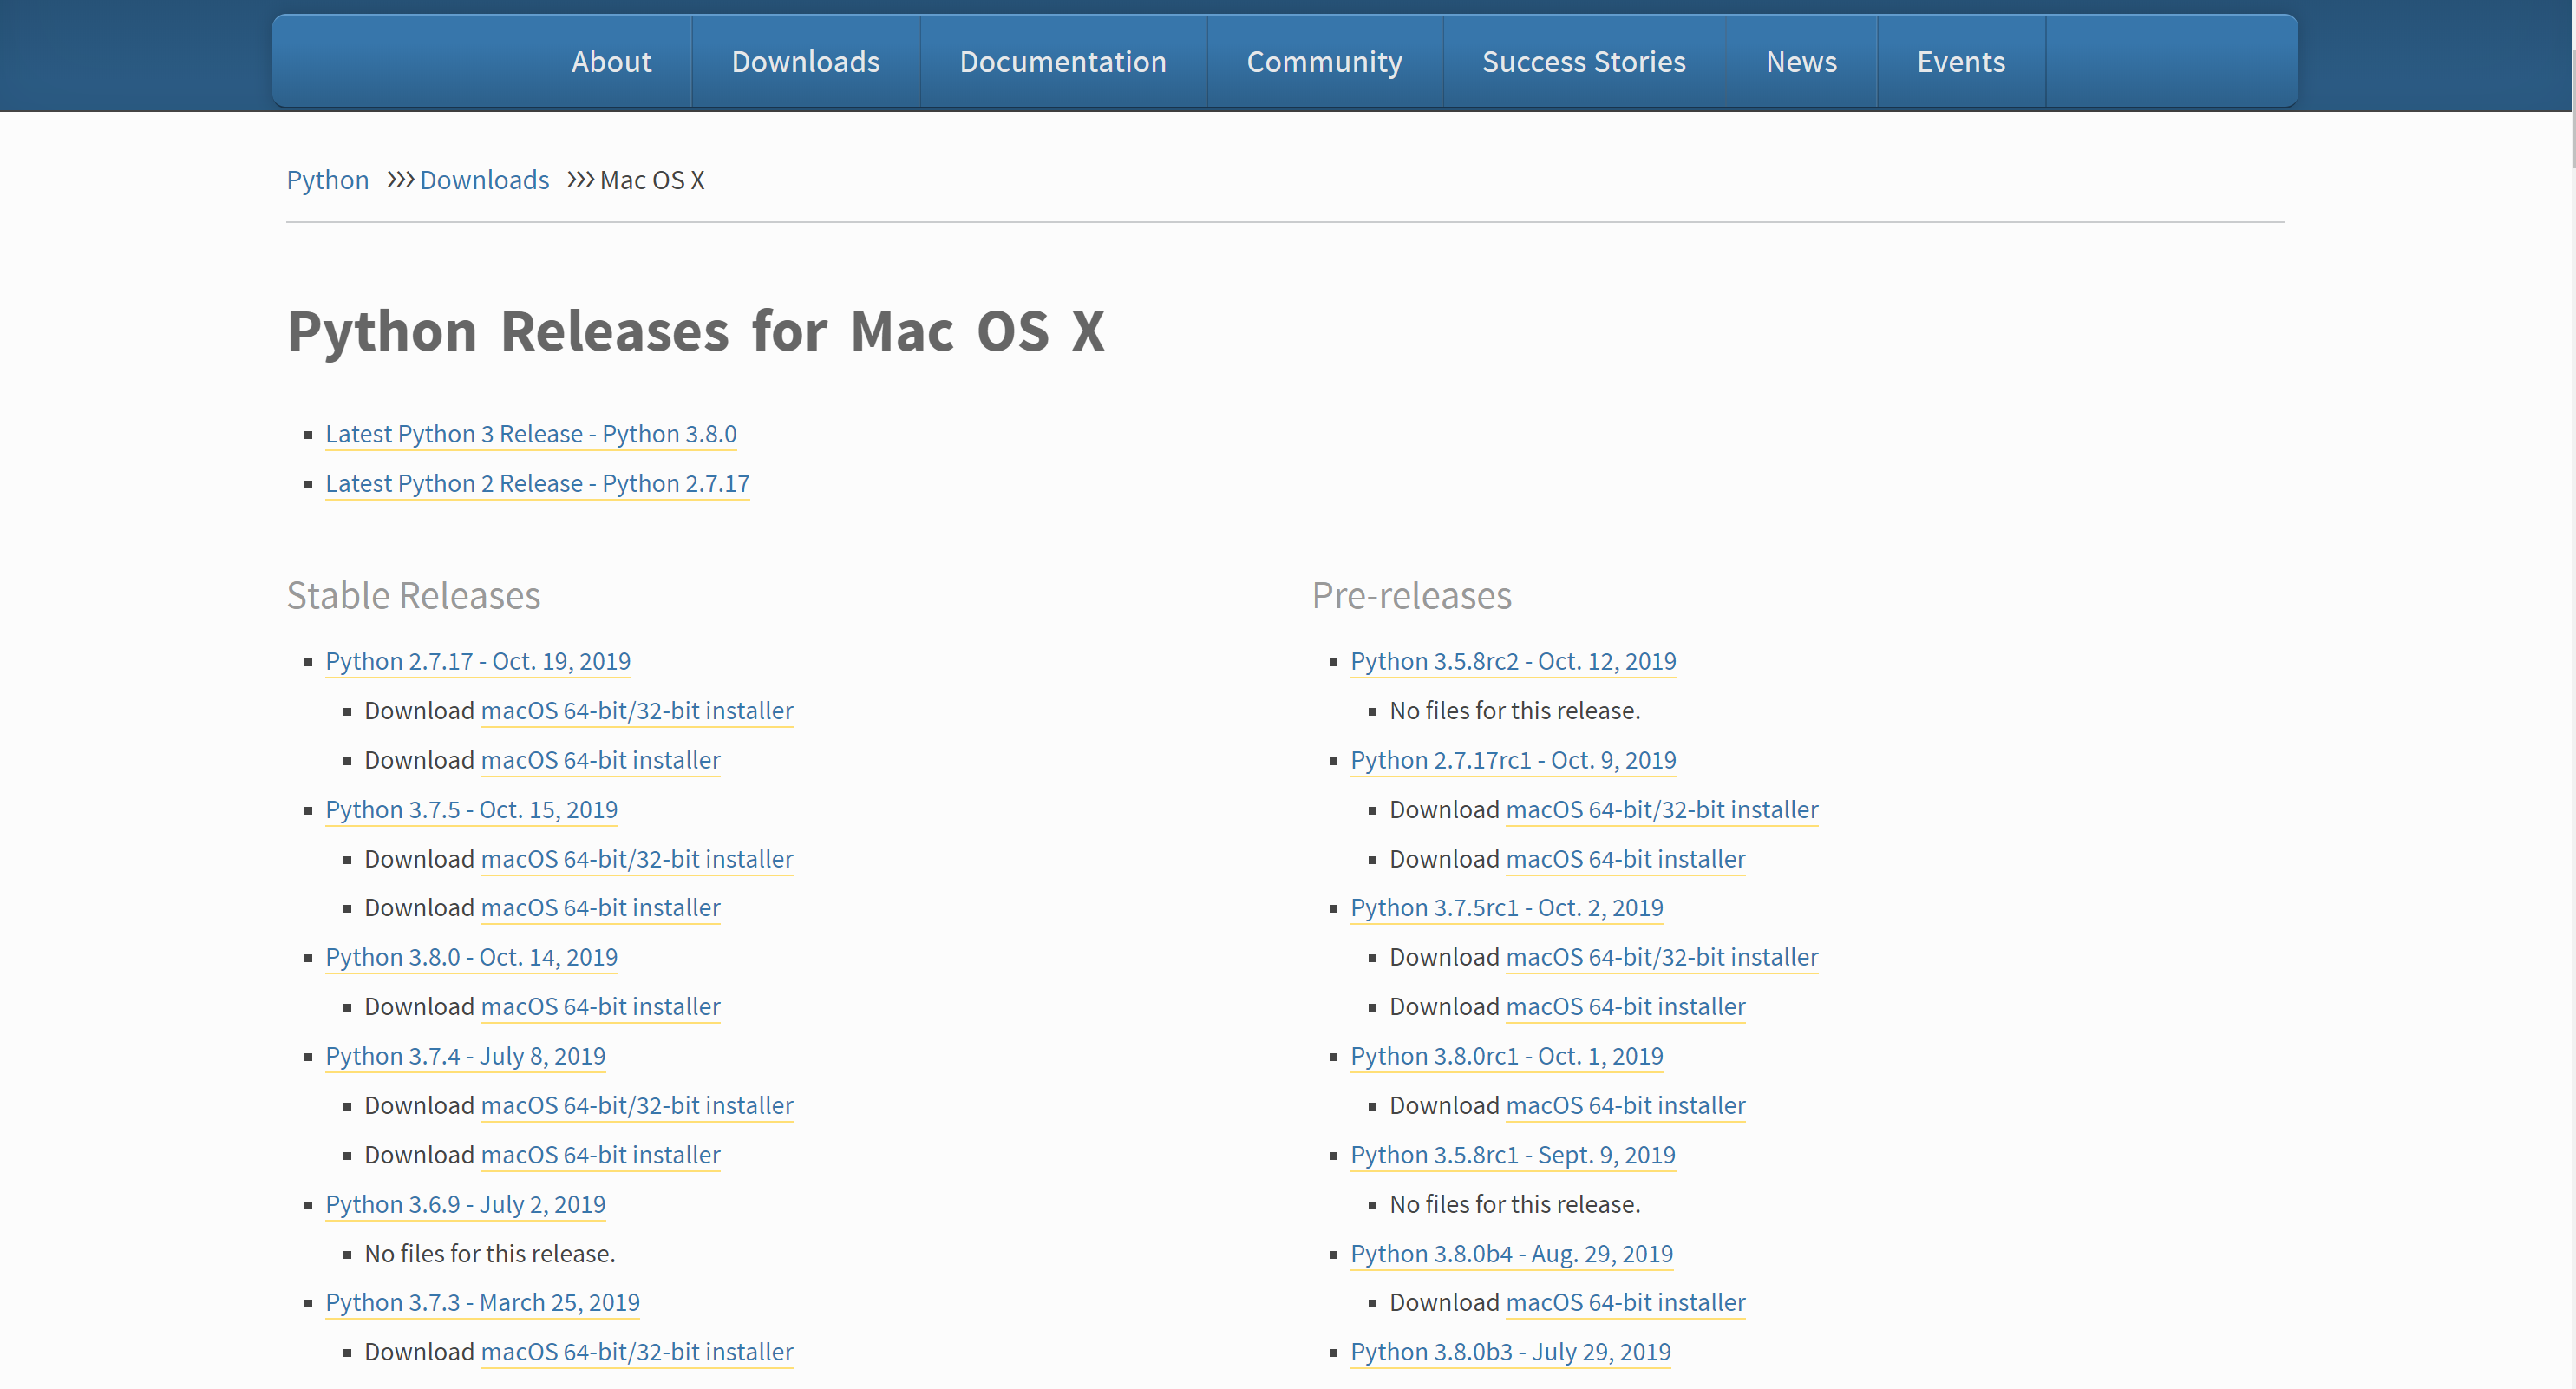Open the Downloads navigation menu
The height and width of the screenshot is (1389, 2576).
point(805,61)
